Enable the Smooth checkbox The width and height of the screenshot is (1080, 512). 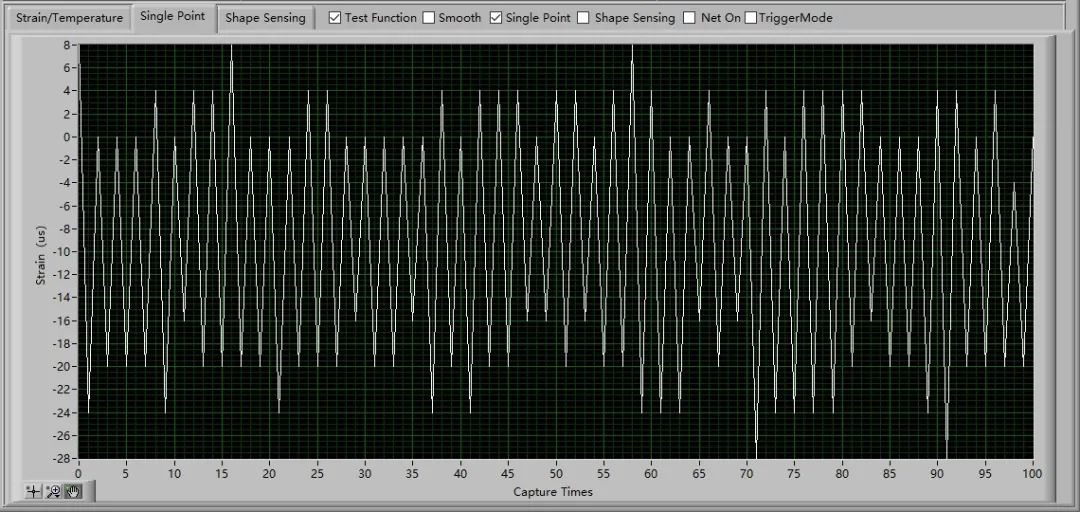pyautogui.click(x=428, y=18)
